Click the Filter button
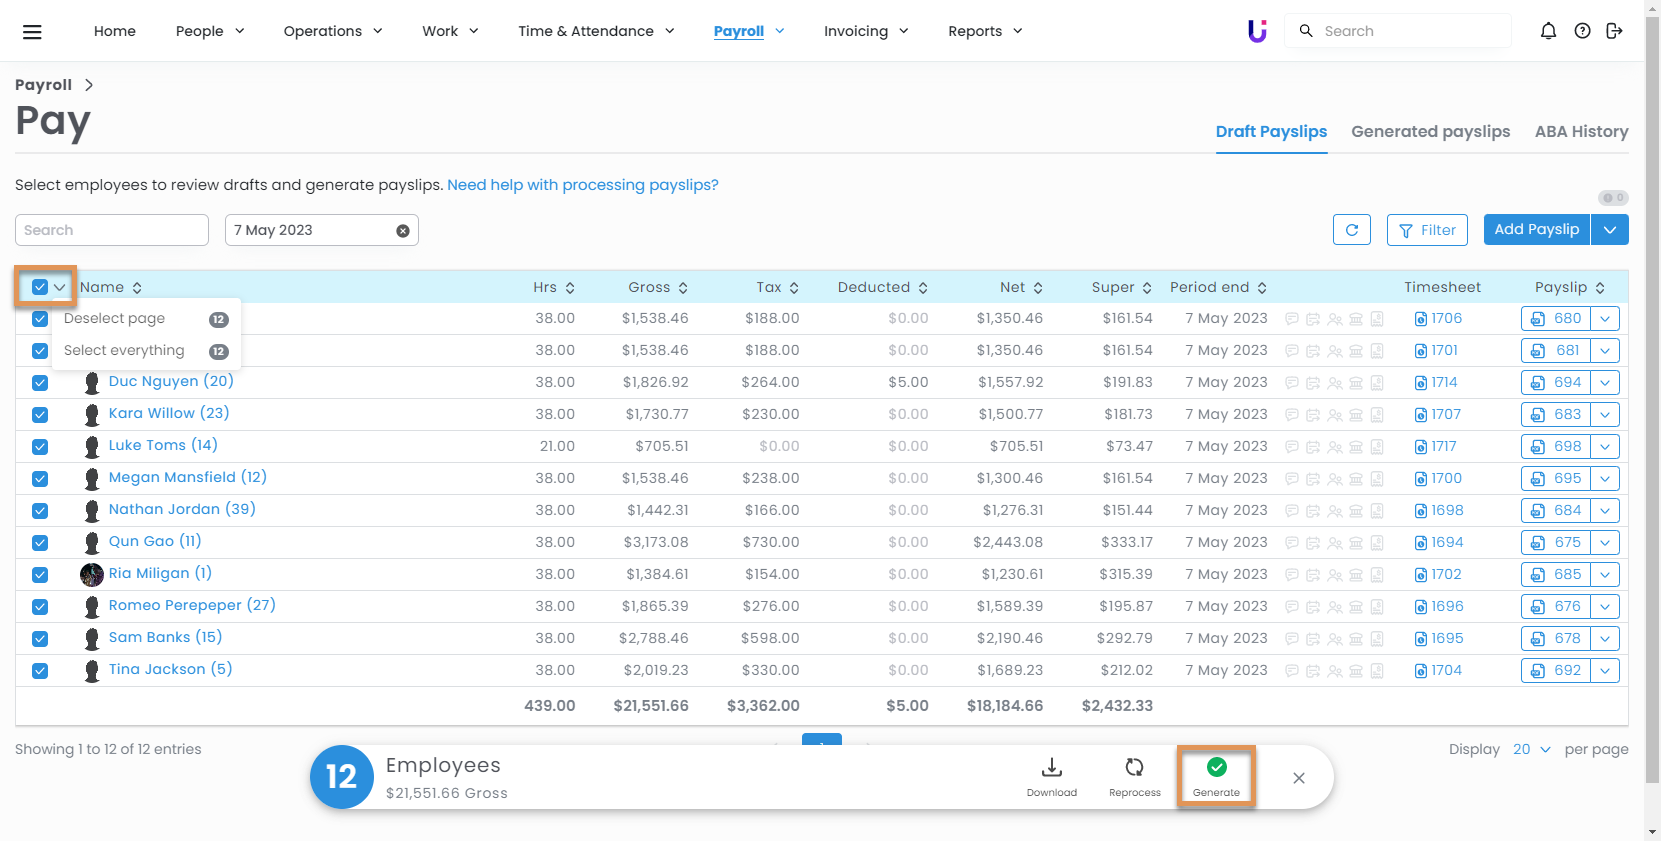This screenshot has height=841, width=1661. 1427,230
